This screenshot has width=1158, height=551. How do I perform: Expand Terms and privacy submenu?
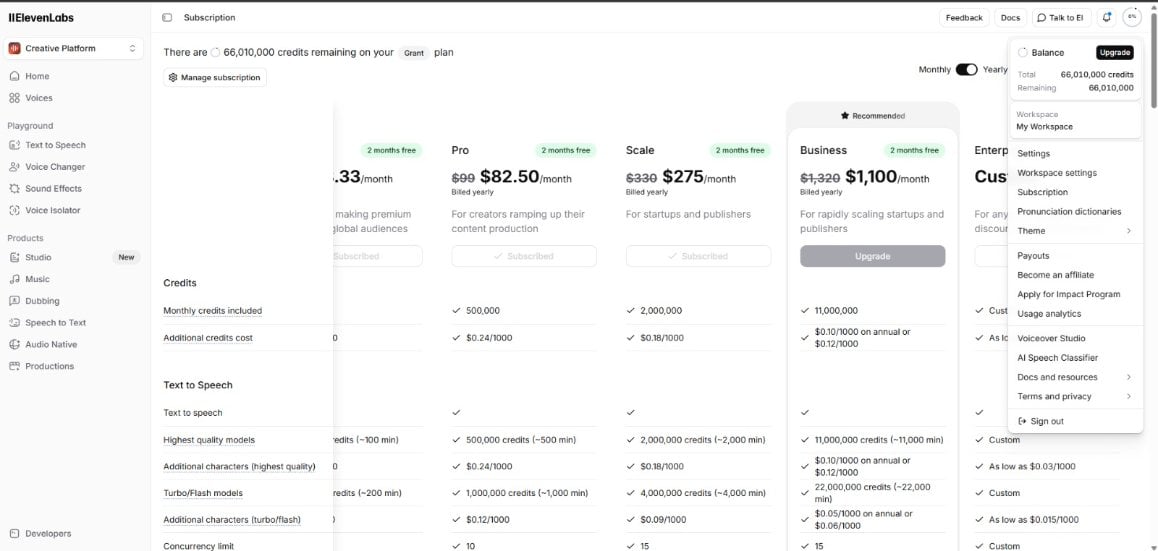[x=1075, y=396]
